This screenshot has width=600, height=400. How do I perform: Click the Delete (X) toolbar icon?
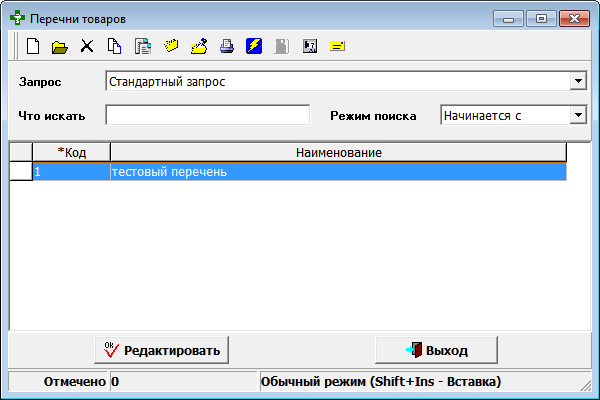[x=87, y=46]
